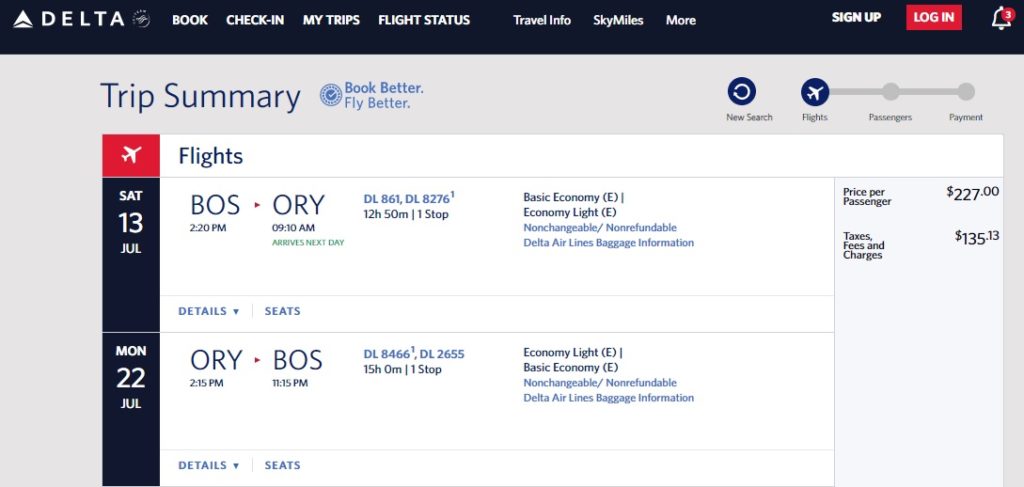The height and width of the screenshot is (487, 1024).
Task: Click the New Search circular arrow icon
Action: pos(742,93)
